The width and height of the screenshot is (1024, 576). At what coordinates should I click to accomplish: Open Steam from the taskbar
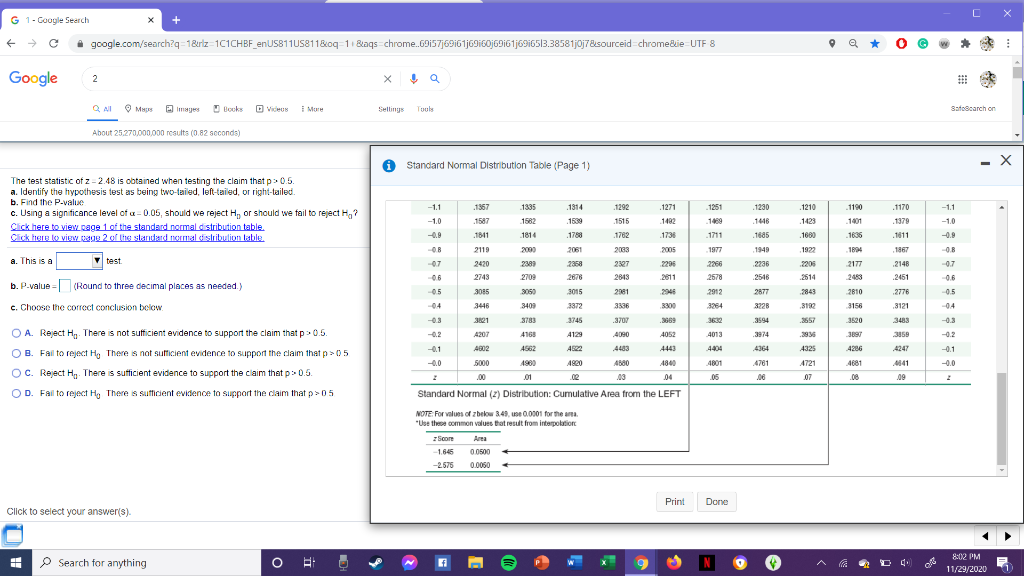pyautogui.click(x=376, y=562)
